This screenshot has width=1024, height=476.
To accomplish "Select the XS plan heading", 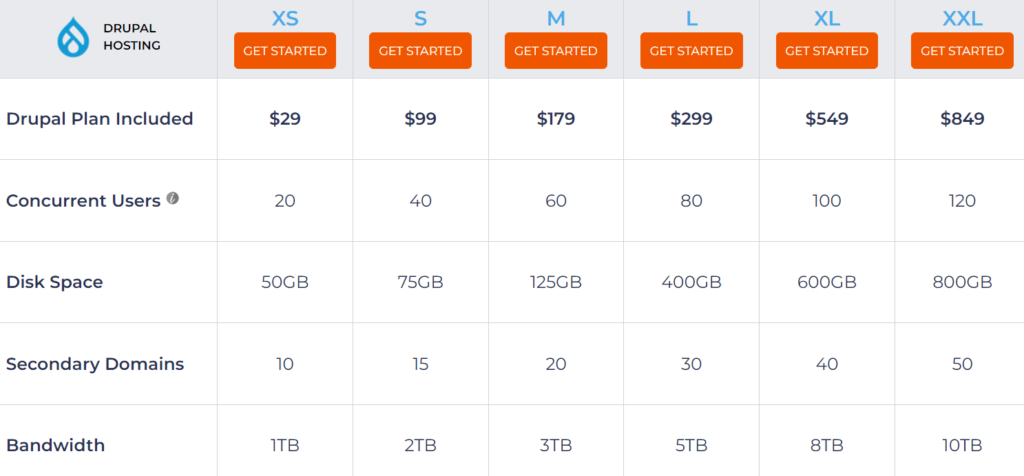I will (285, 18).
